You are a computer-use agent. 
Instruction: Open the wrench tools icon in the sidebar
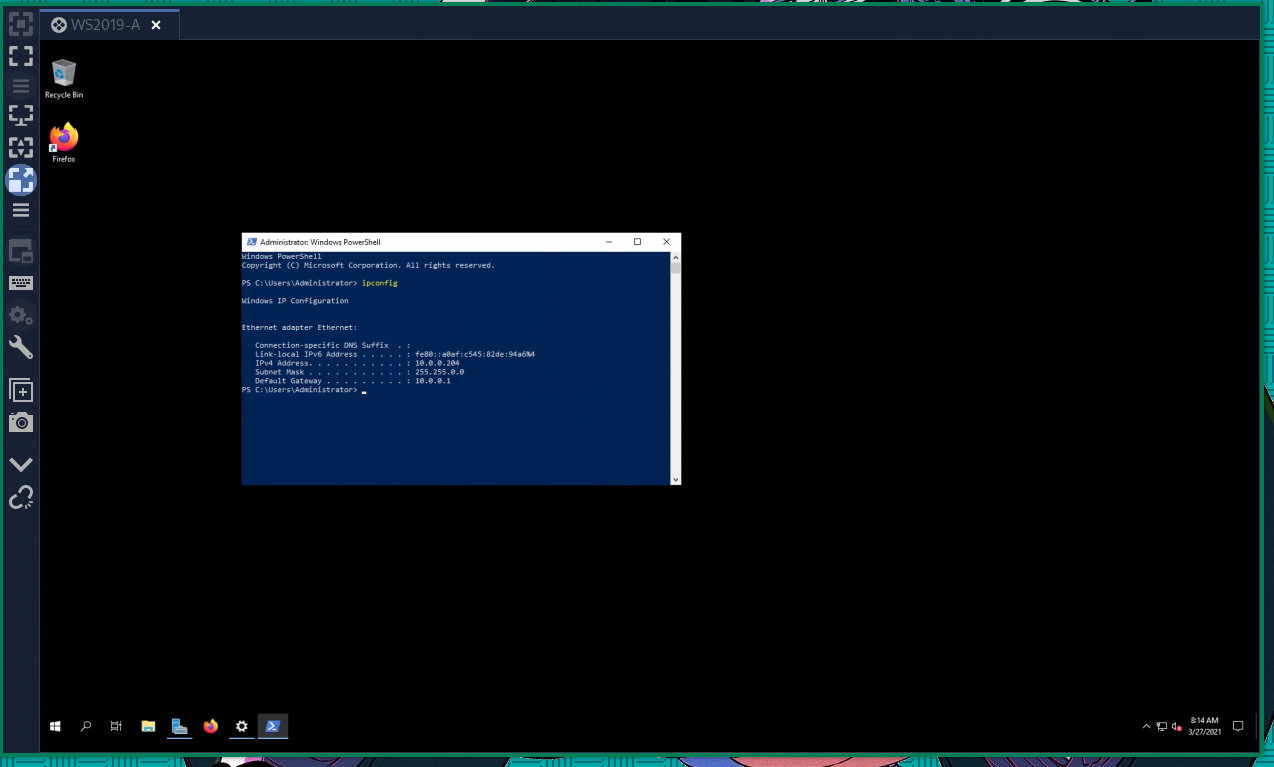point(21,348)
